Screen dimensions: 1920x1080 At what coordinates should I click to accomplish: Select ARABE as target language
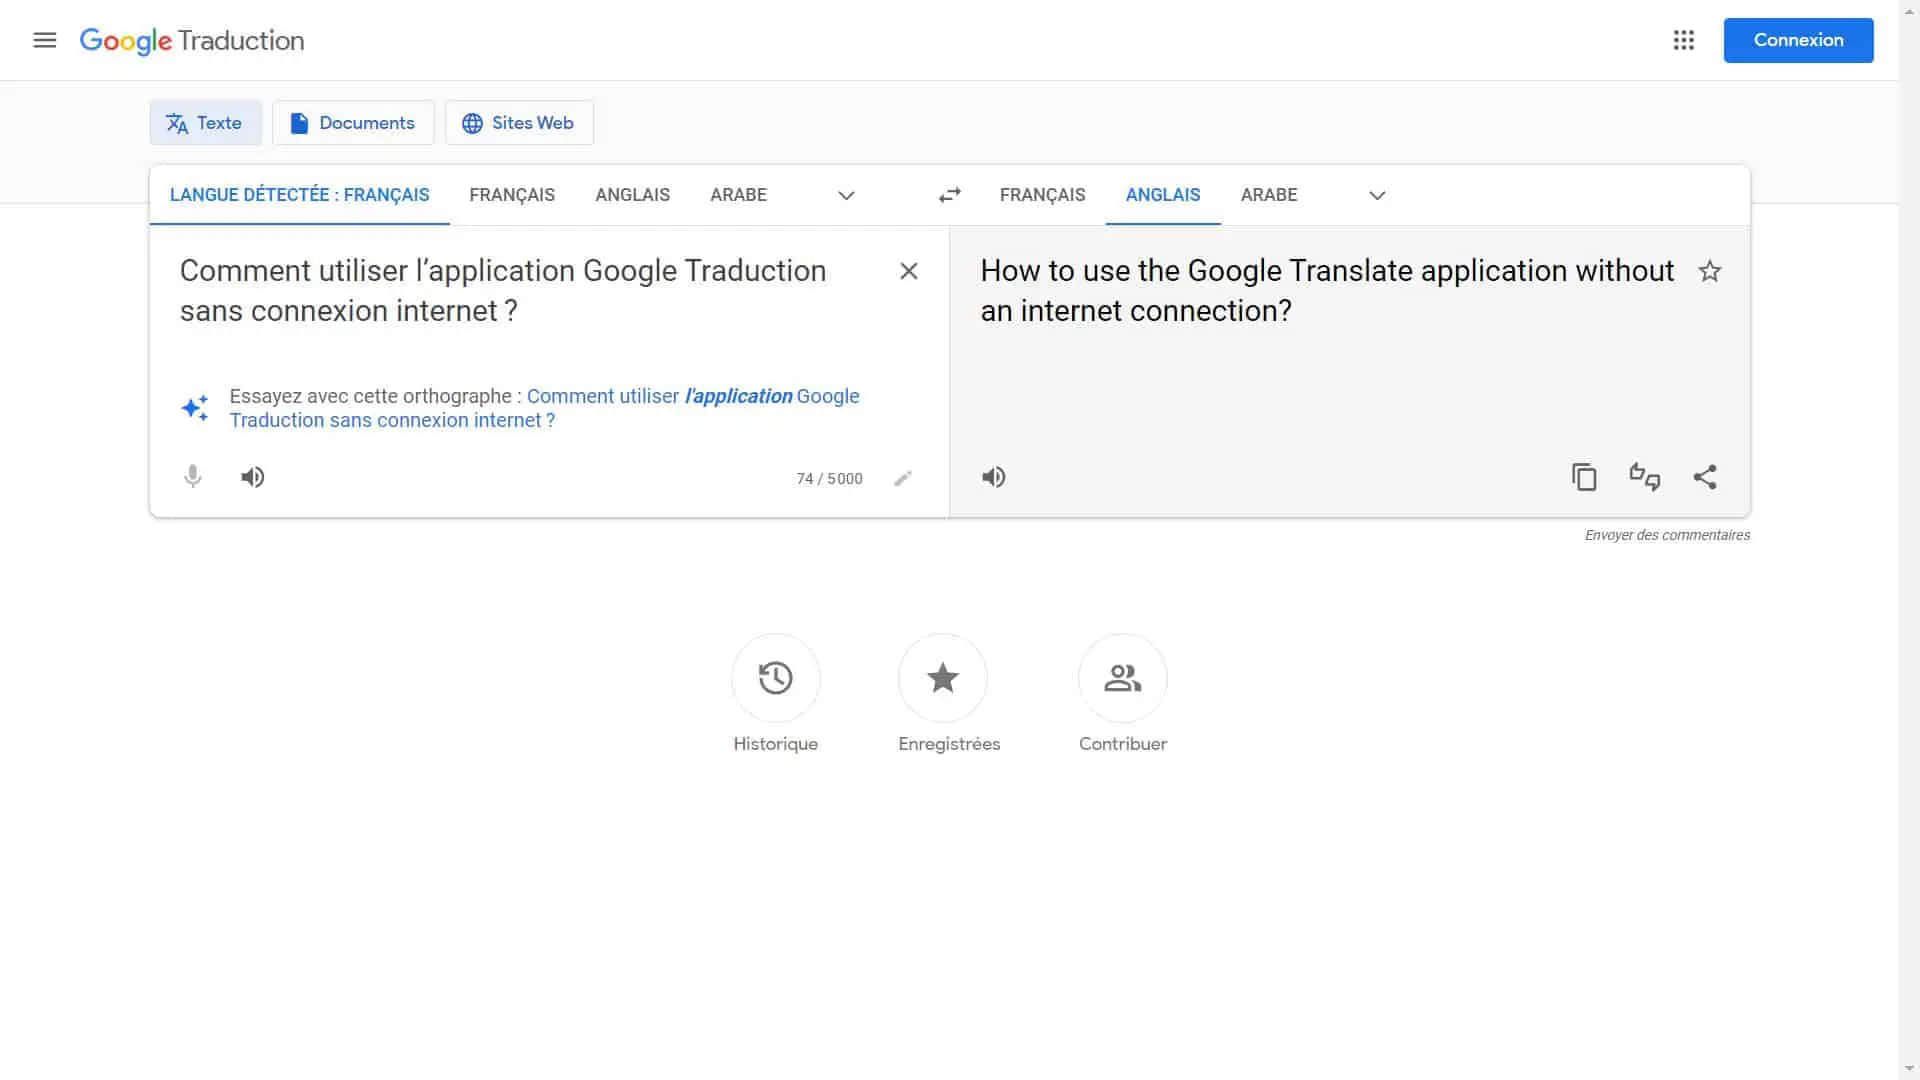click(1268, 195)
